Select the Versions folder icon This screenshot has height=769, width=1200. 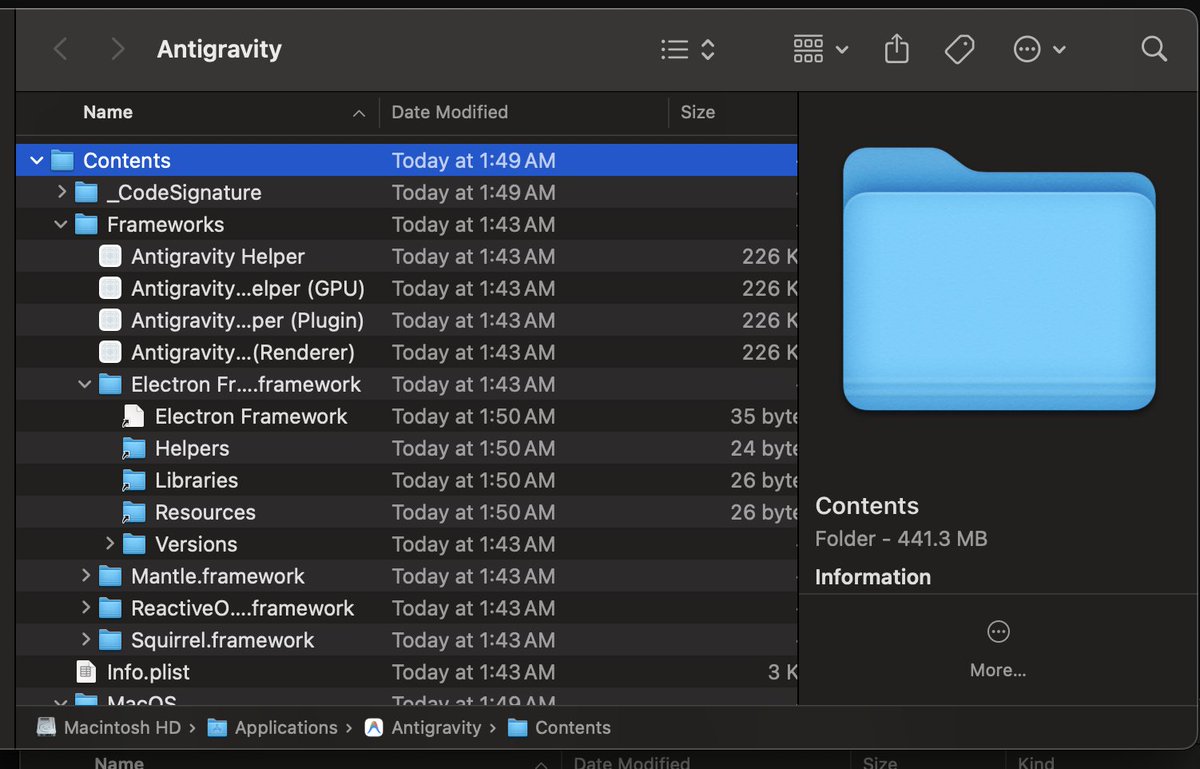(135, 544)
